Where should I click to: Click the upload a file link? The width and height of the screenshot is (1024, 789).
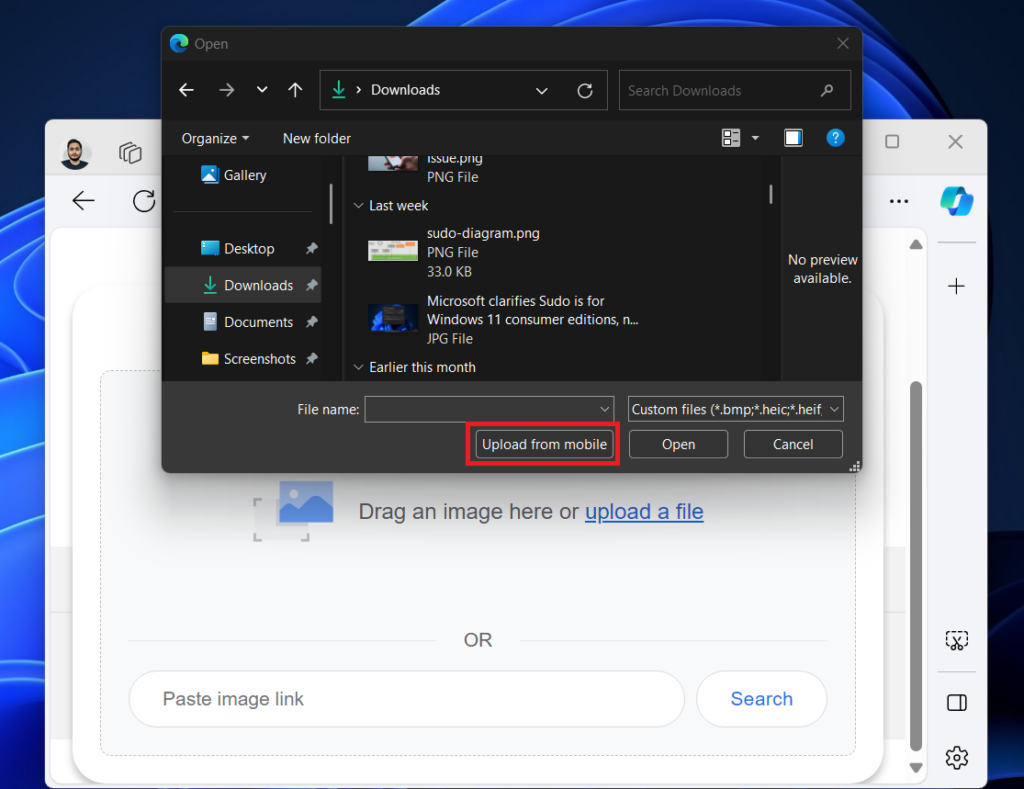[644, 511]
